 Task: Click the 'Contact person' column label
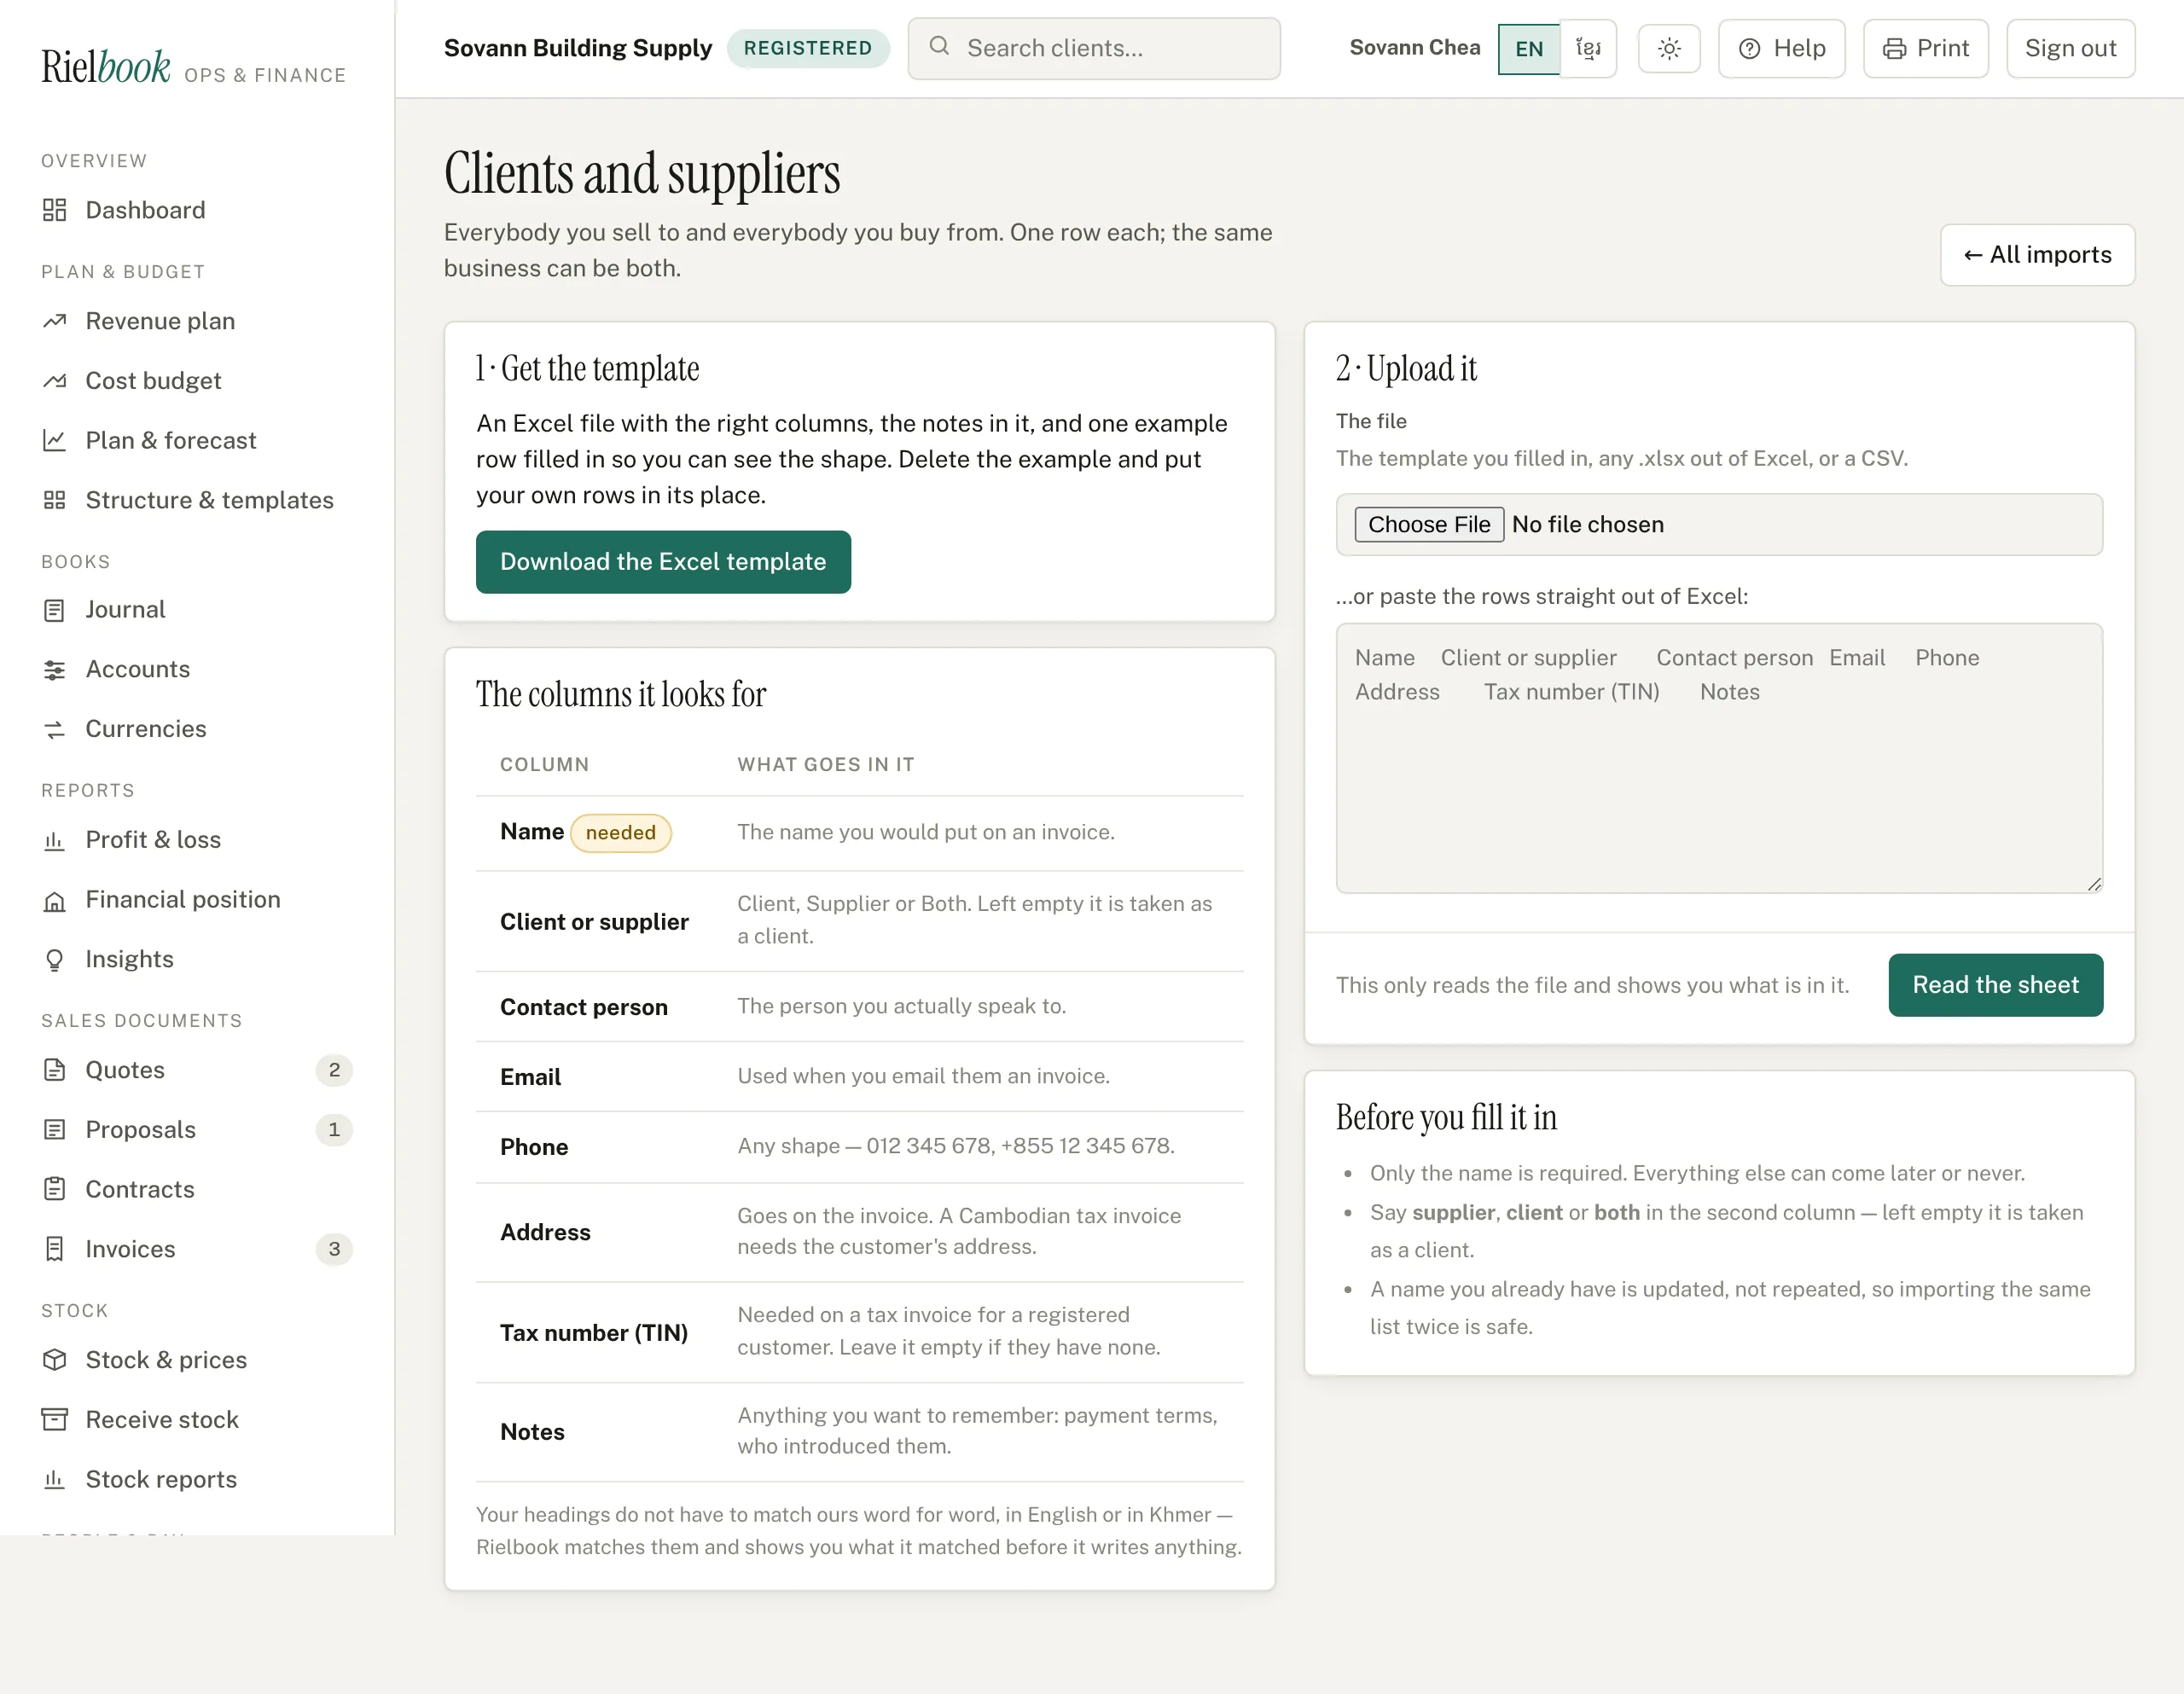pos(584,1007)
